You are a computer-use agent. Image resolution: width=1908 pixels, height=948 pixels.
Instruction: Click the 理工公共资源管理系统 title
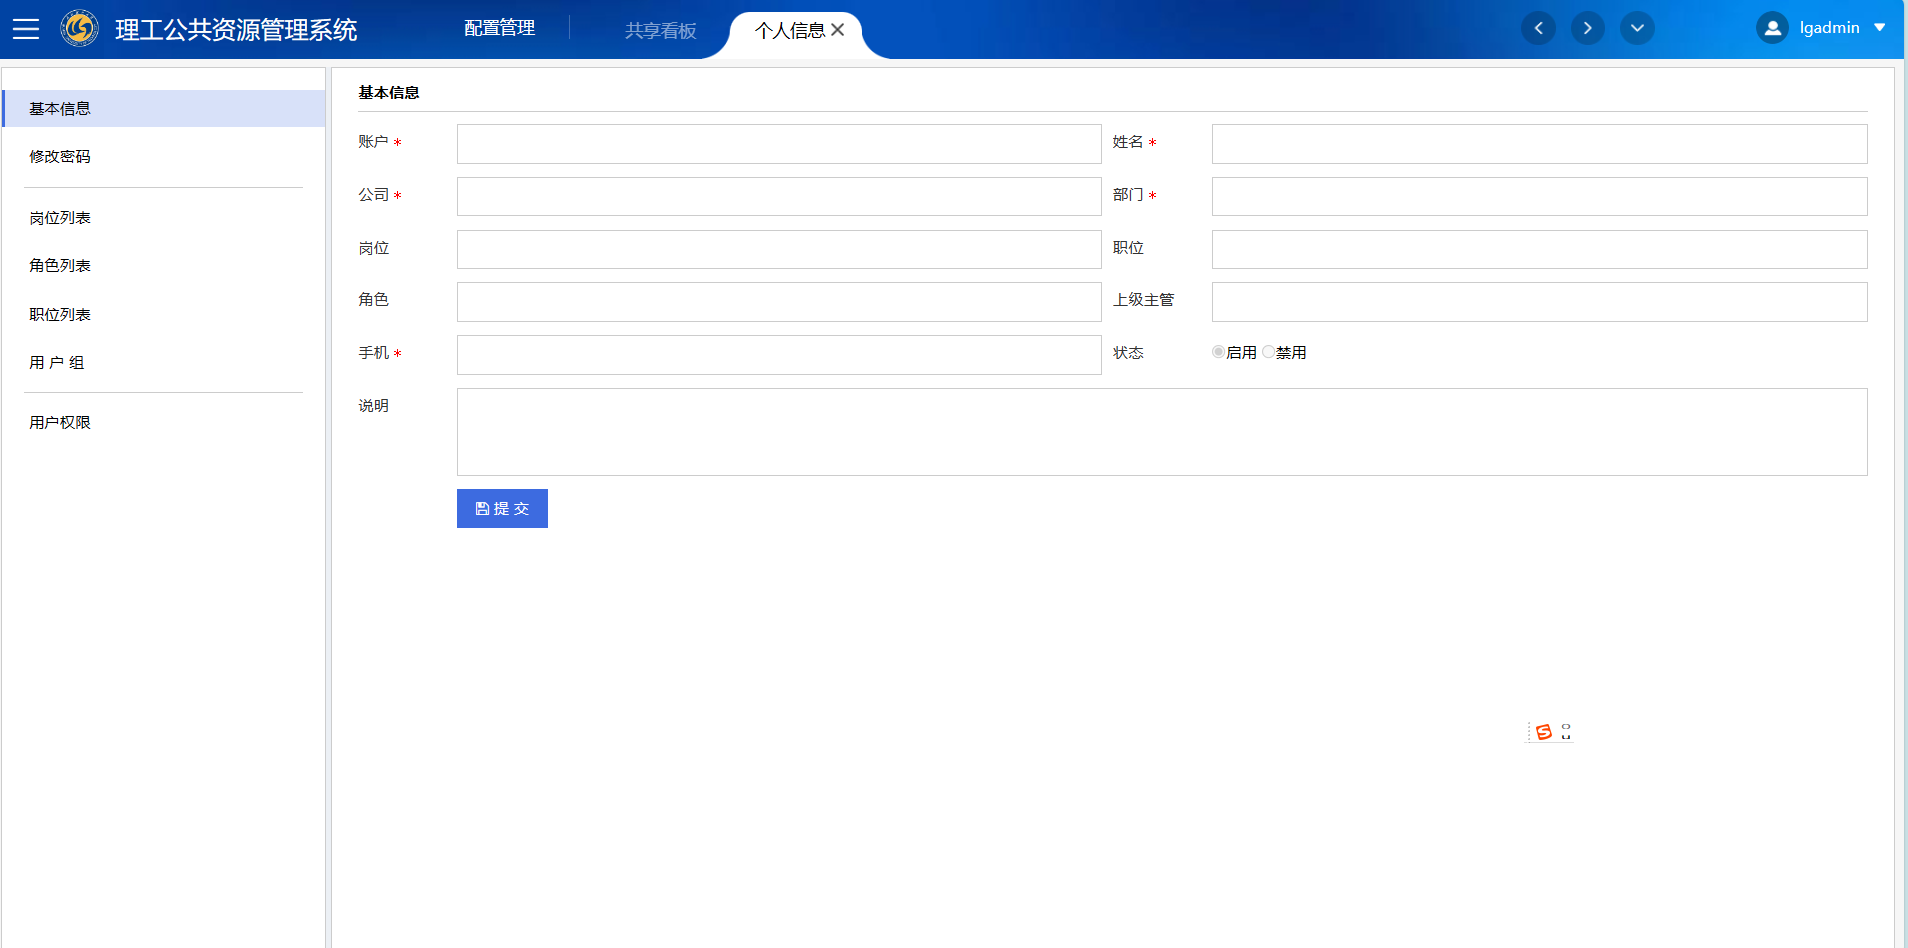pos(236,30)
